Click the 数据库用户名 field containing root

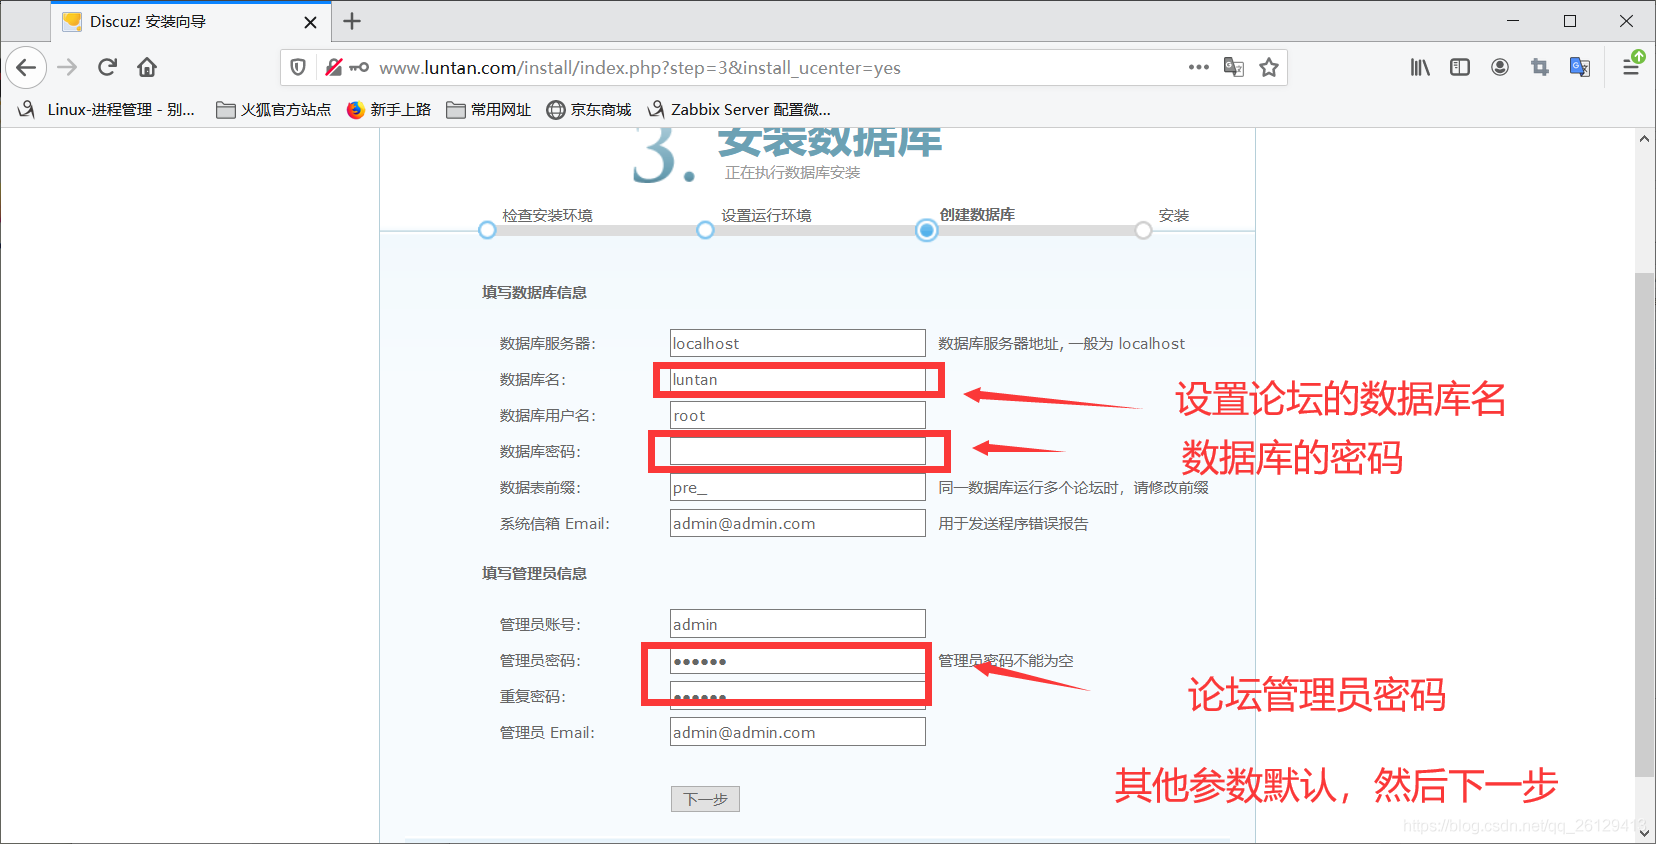coord(797,415)
